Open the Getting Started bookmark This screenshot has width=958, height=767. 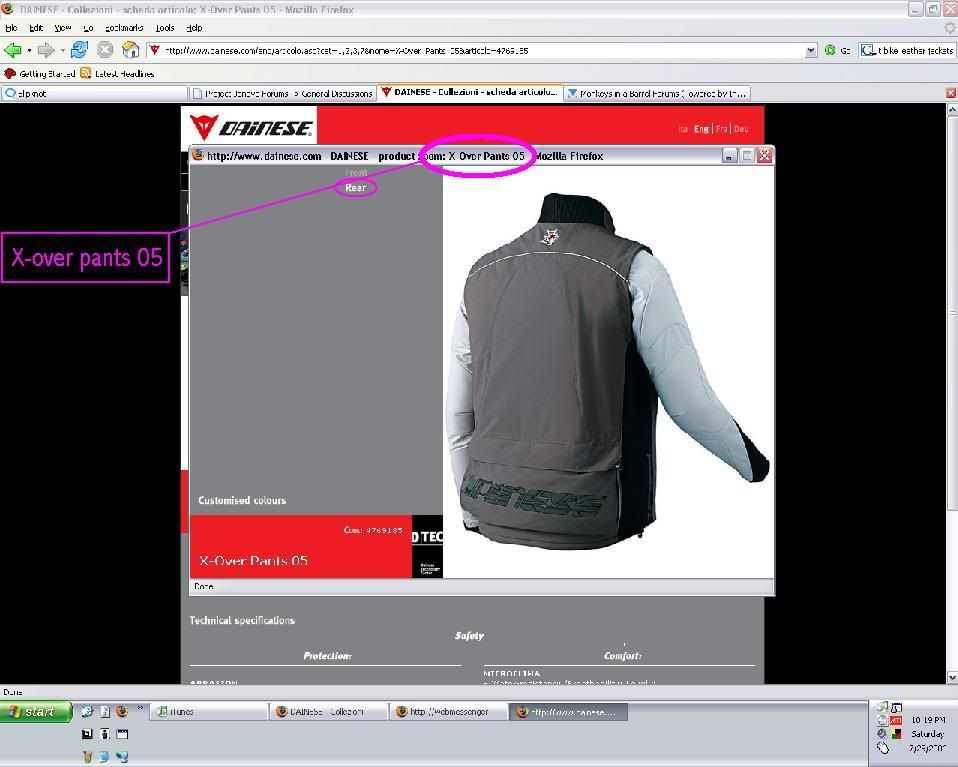click(x=40, y=73)
